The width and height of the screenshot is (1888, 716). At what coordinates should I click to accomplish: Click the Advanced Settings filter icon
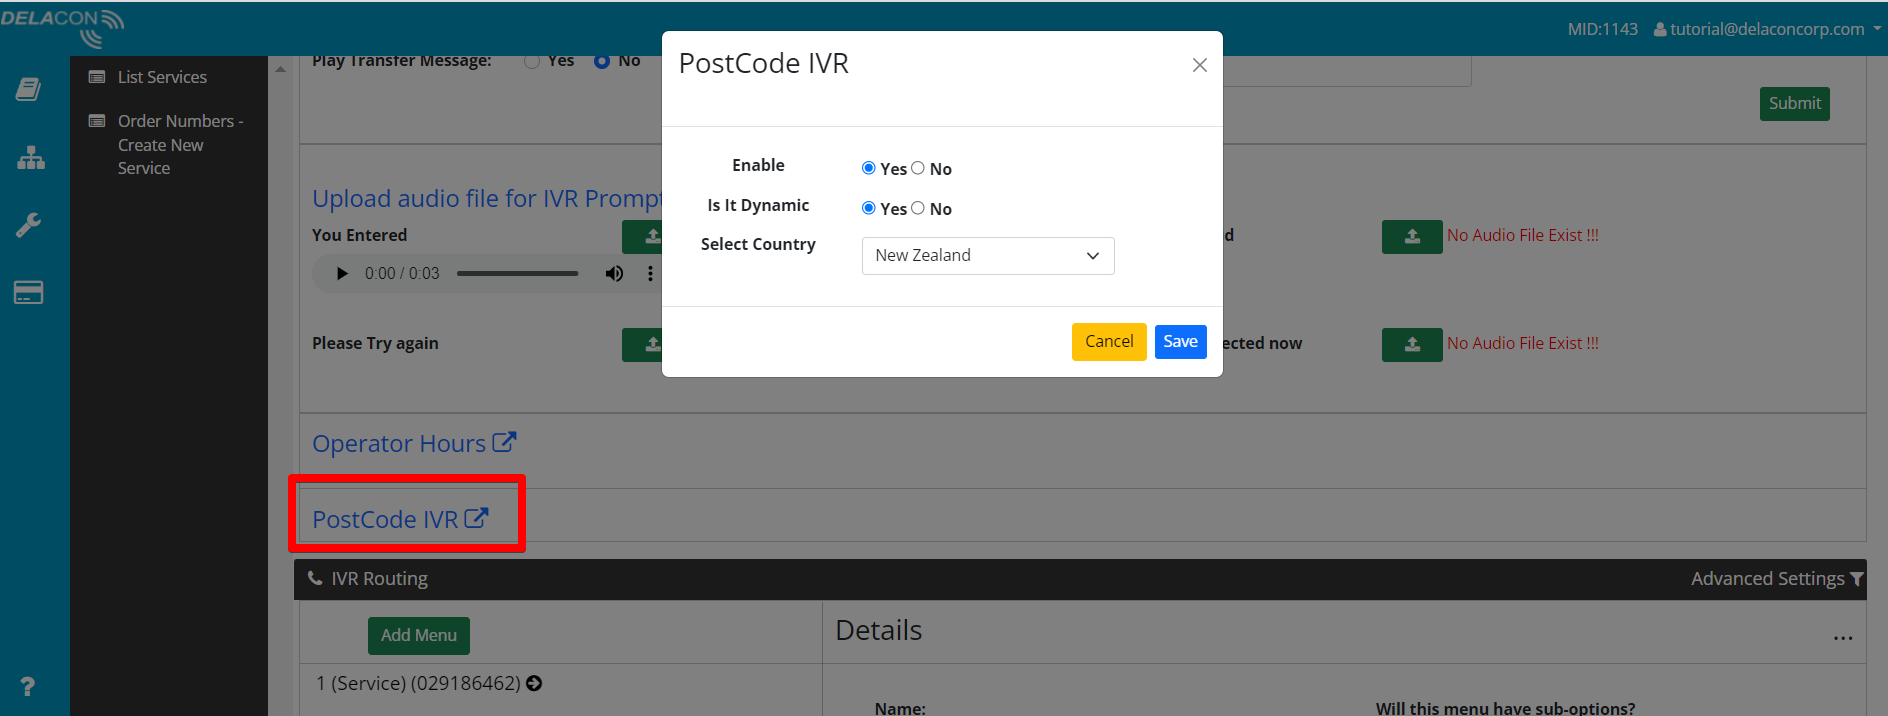[1857, 579]
